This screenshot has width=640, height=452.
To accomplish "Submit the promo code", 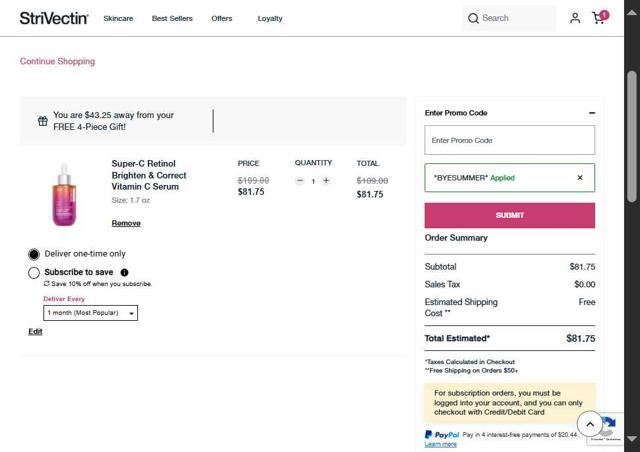I will pyautogui.click(x=510, y=215).
